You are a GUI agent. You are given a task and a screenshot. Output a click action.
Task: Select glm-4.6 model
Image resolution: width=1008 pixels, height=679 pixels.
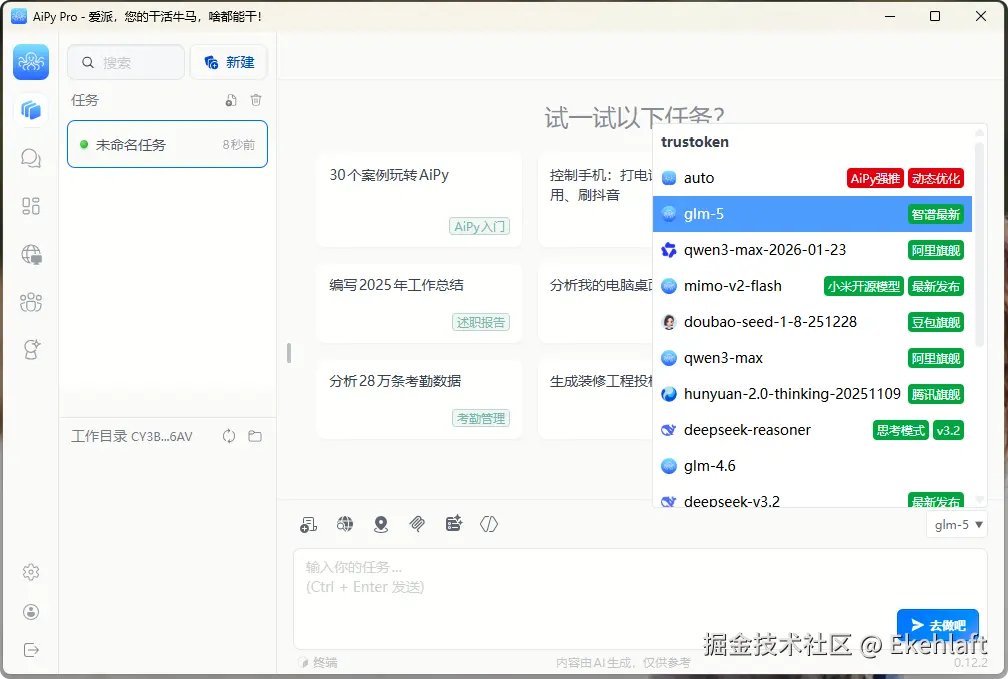click(813, 466)
